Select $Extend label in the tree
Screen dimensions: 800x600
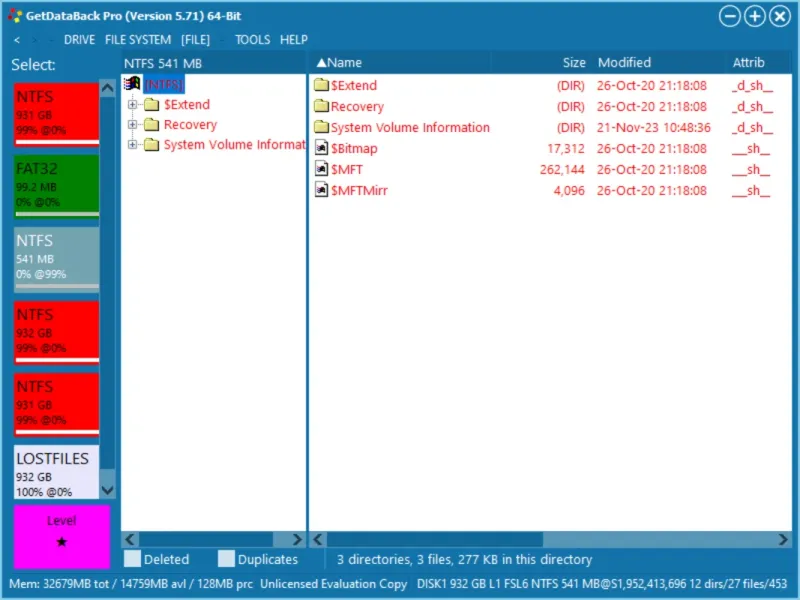[187, 105]
